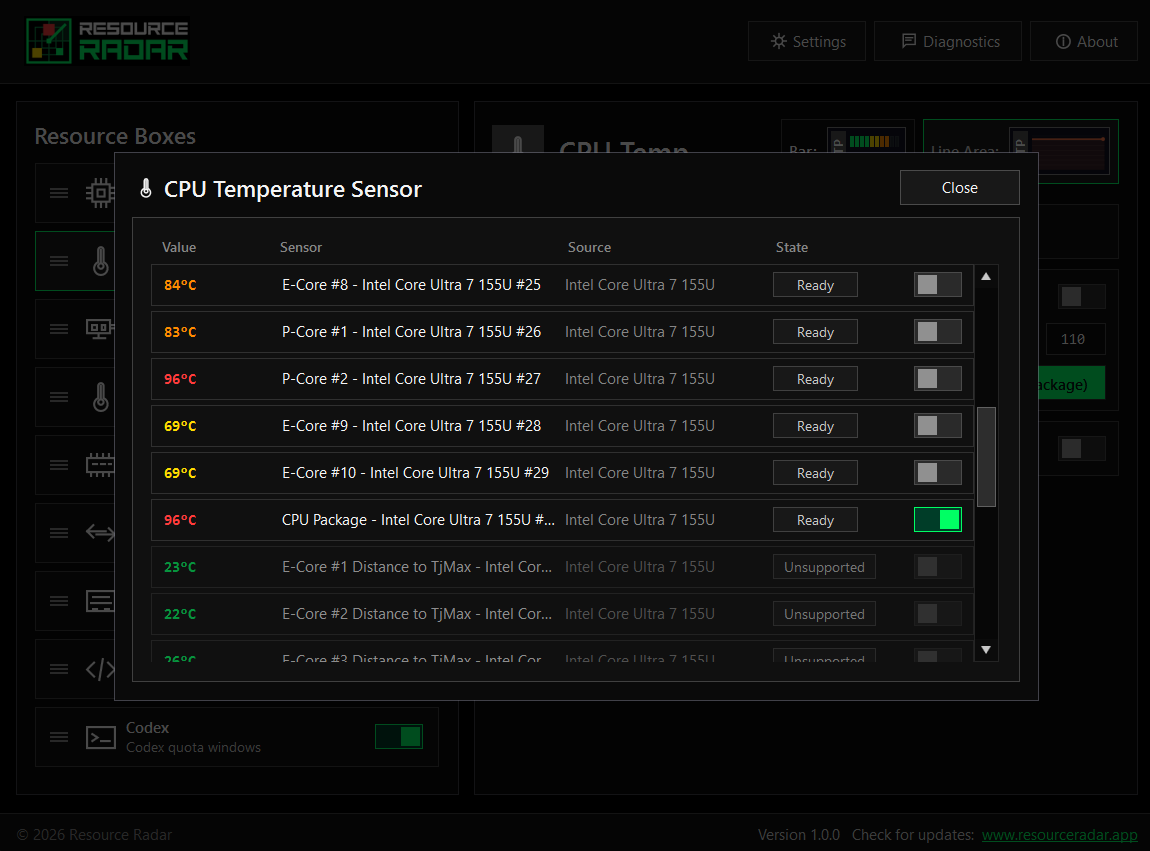Click thermometer icon in dialog title
Image resolution: width=1150 pixels, height=851 pixels.
tap(146, 189)
